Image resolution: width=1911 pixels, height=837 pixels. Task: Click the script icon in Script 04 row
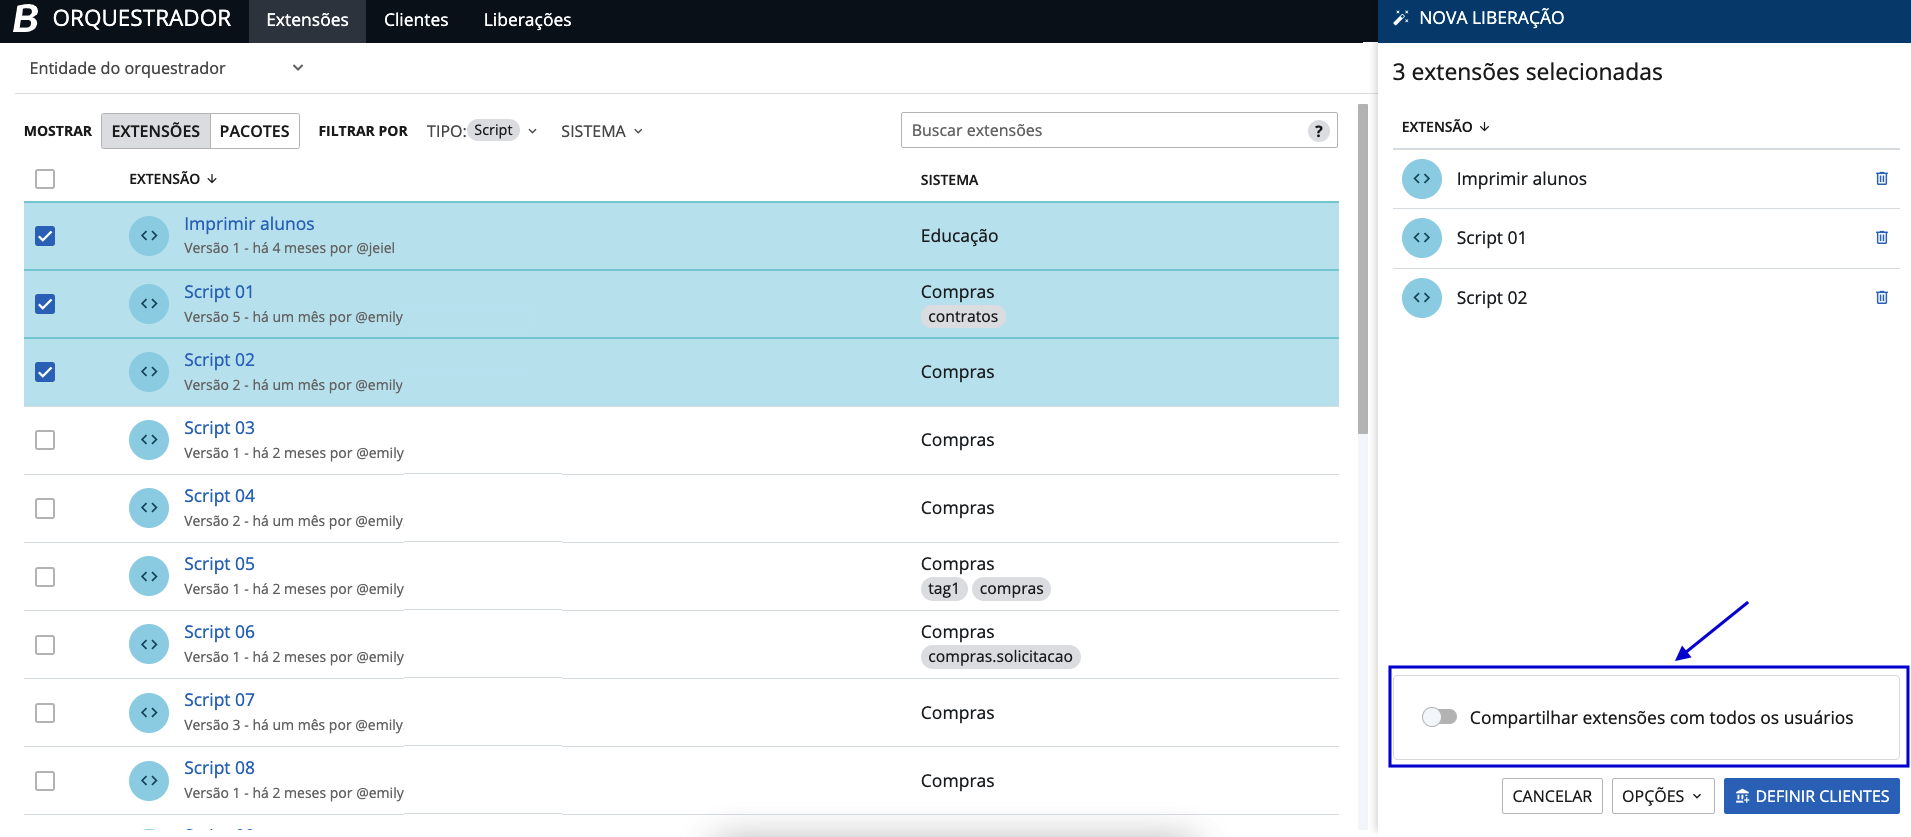coord(149,508)
